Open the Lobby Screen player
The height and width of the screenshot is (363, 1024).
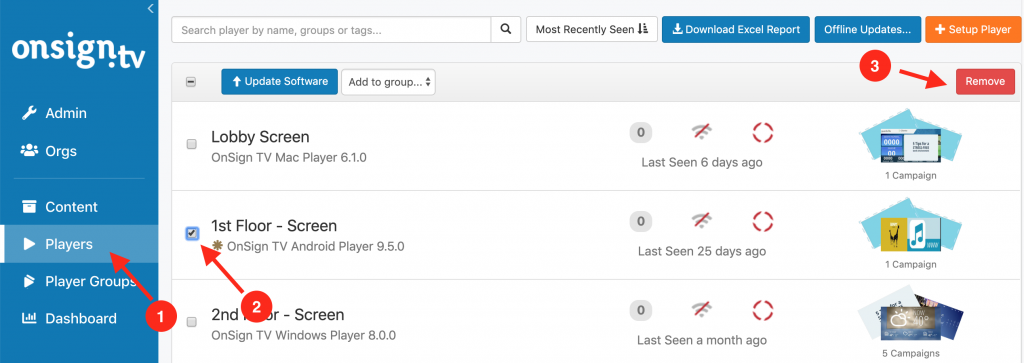260,137
